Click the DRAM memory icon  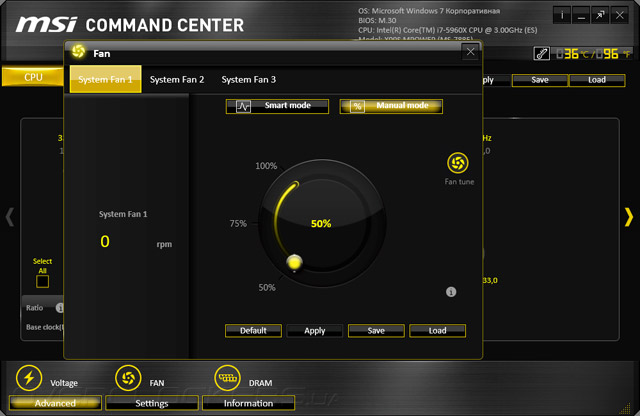click(x=228, y=378)
